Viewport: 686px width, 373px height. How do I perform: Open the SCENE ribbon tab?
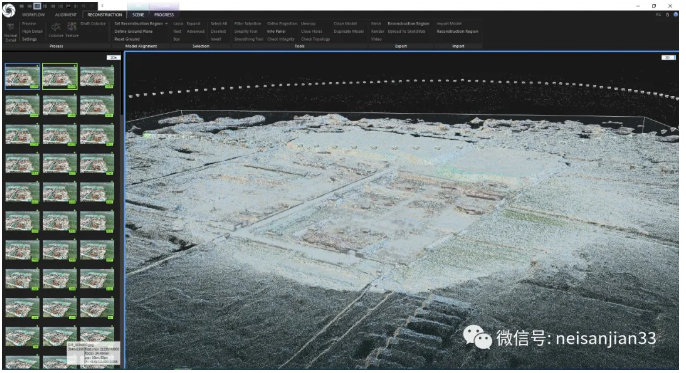click(x=138, y=15)
